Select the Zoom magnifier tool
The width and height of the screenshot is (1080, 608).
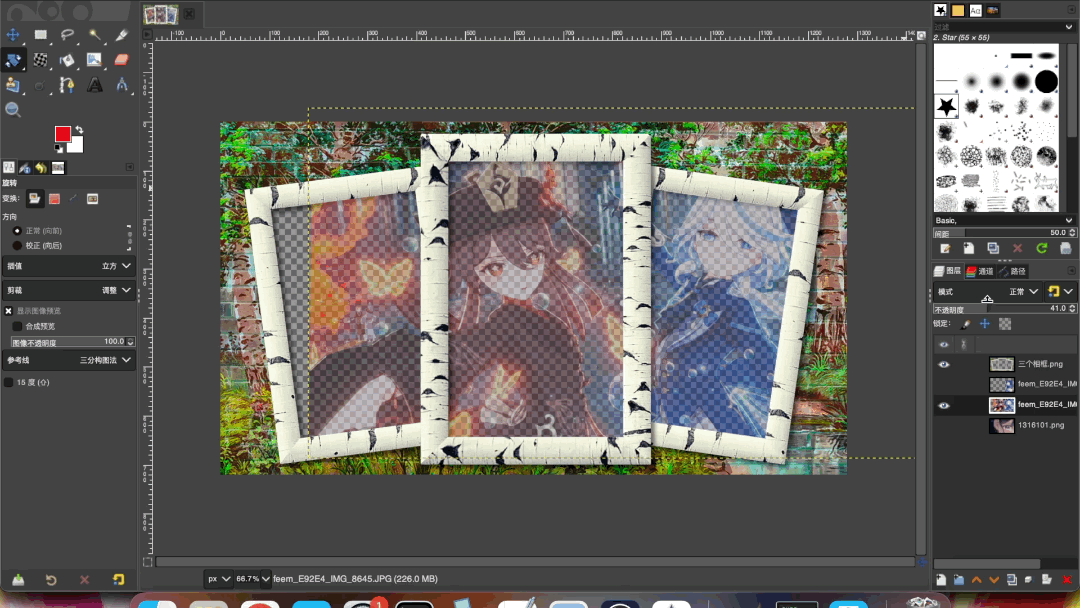(x=13, y=109)
